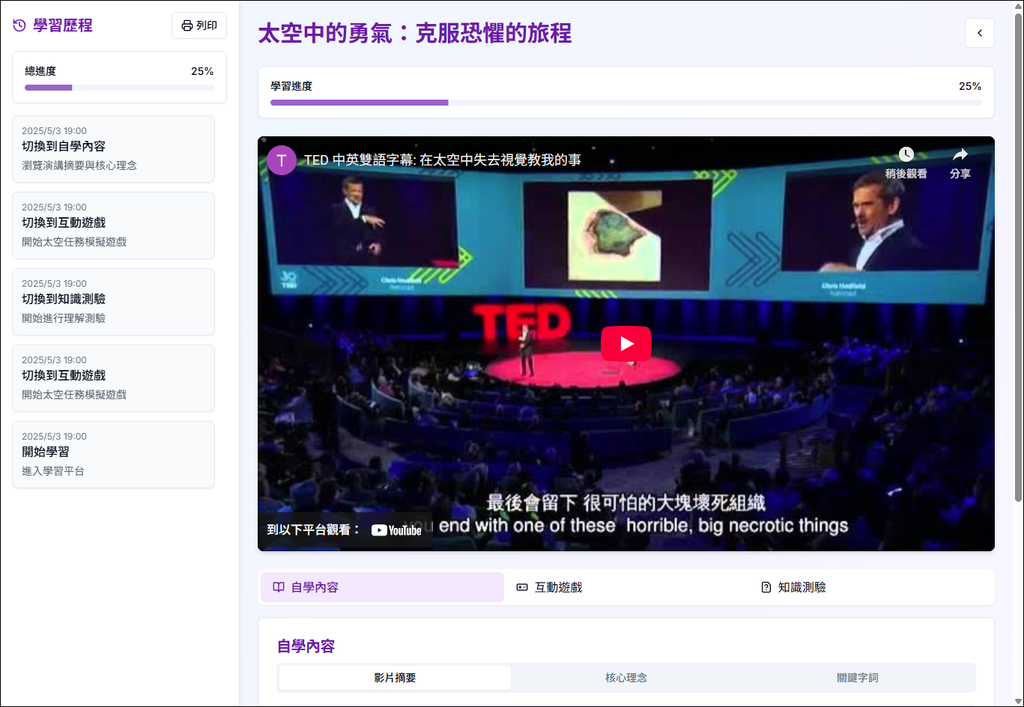Select the 自學內容 tab
This screenshot has height=707, width=1024.
[382, 587]
